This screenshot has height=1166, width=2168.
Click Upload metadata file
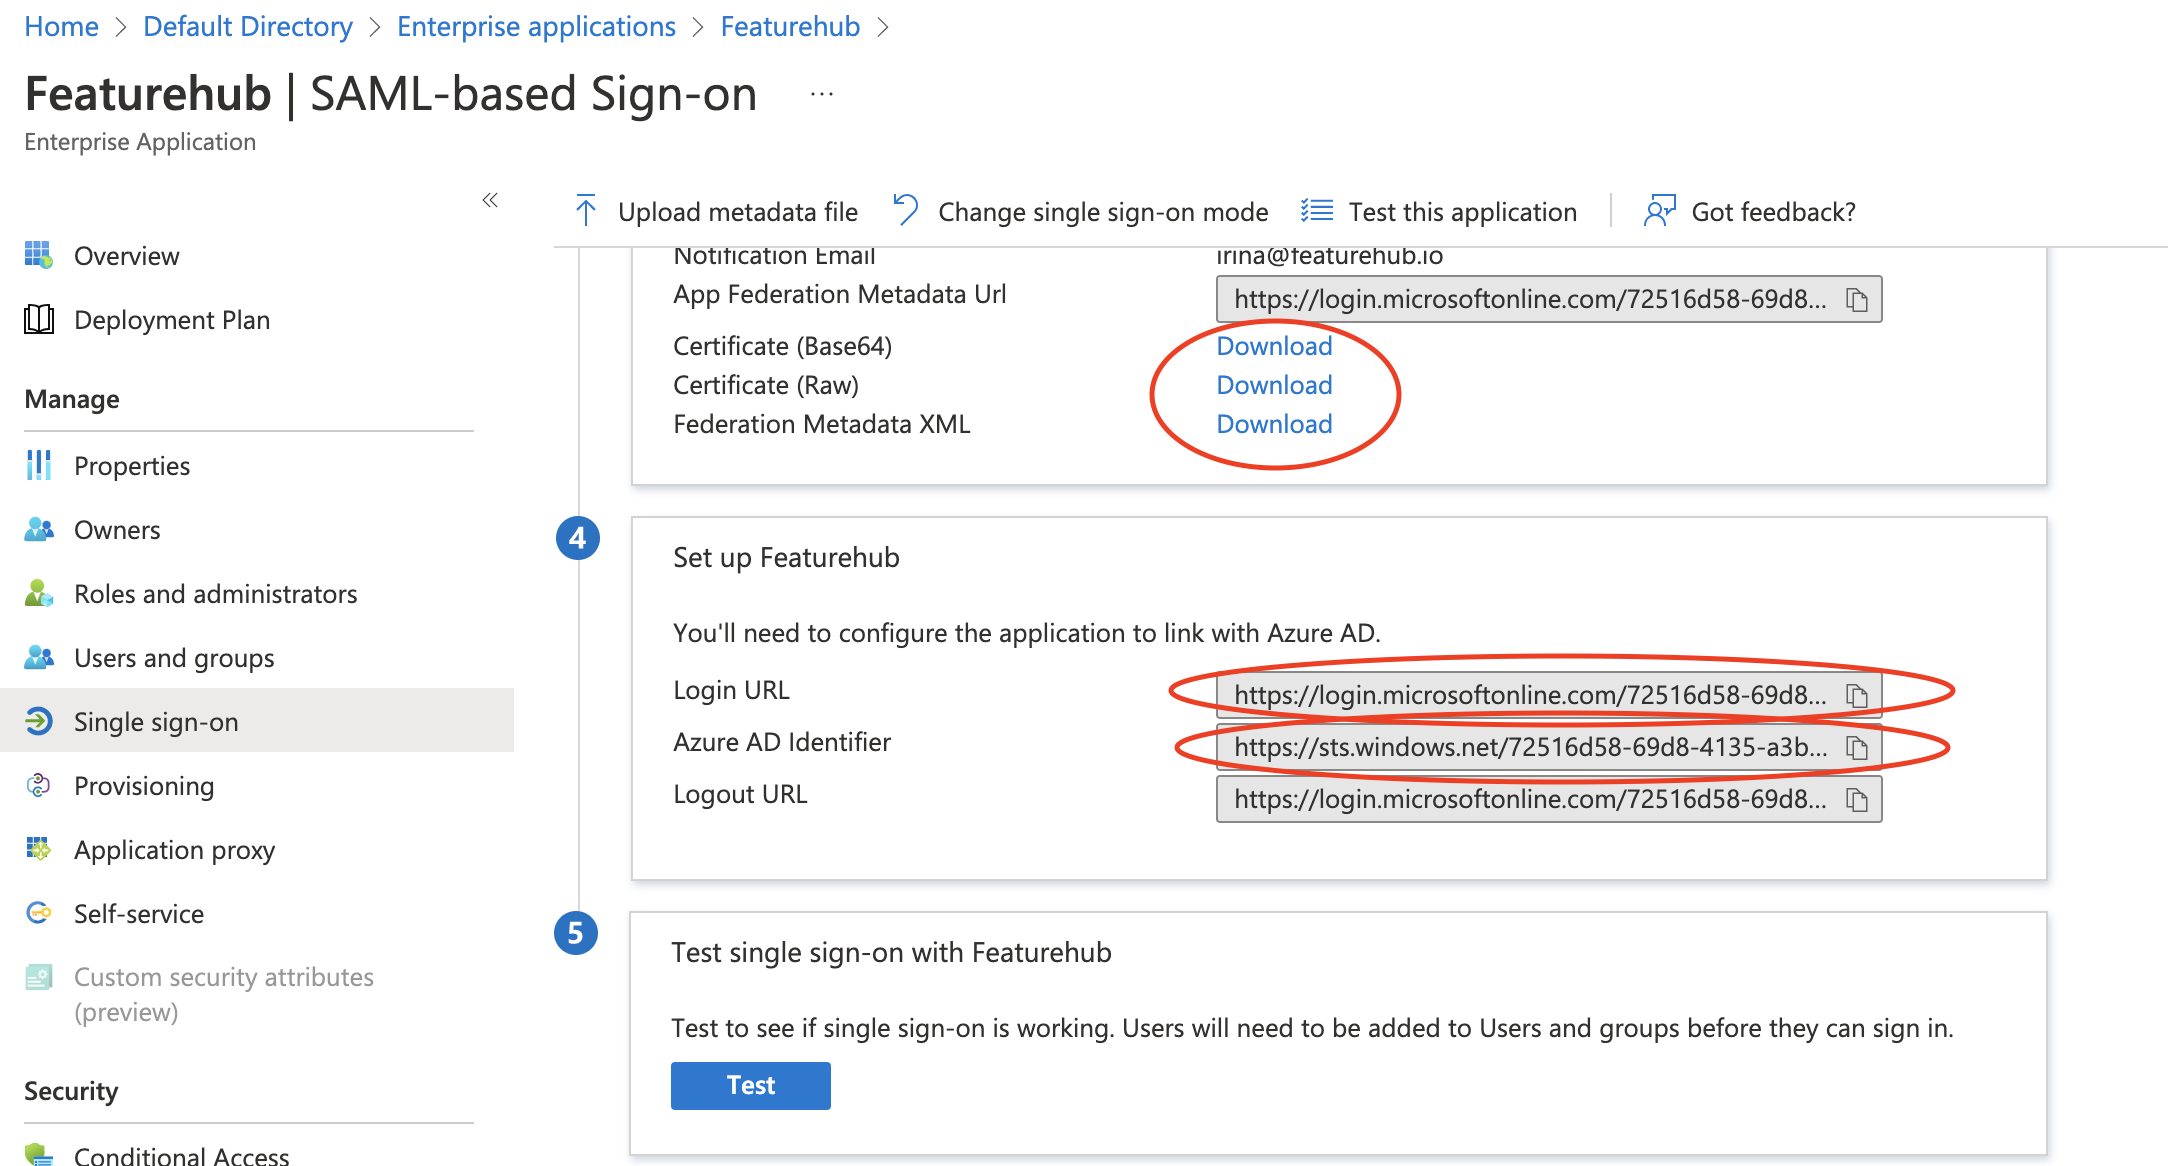click(737, 211)
